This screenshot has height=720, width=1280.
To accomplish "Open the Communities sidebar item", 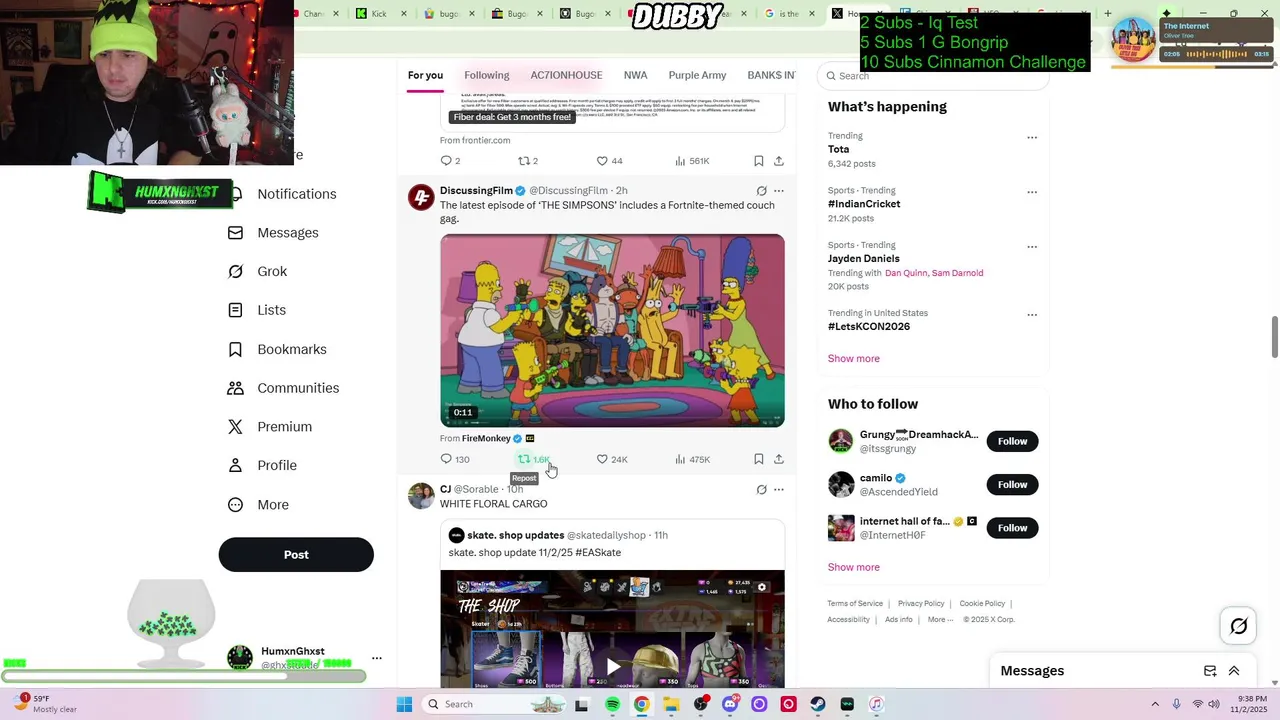I will pos(283,388).
